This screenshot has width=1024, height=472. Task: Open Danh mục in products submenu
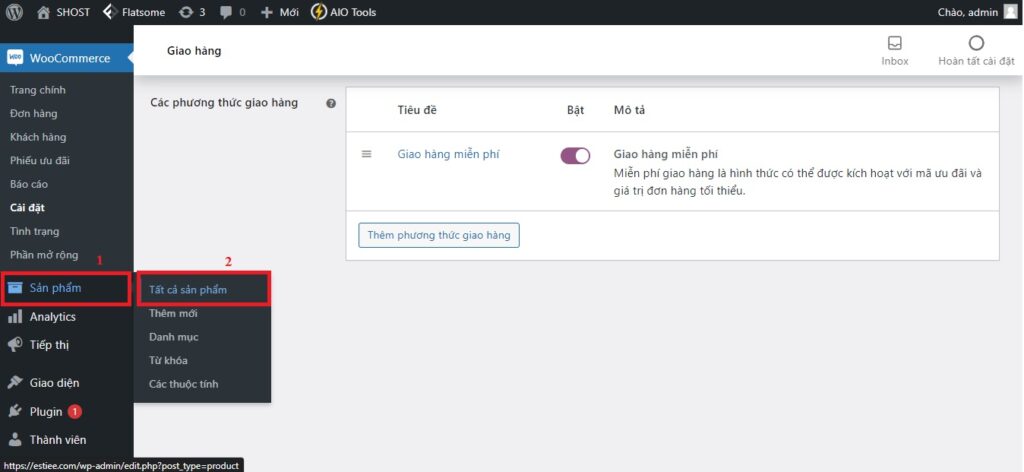(x=173, y=337)
